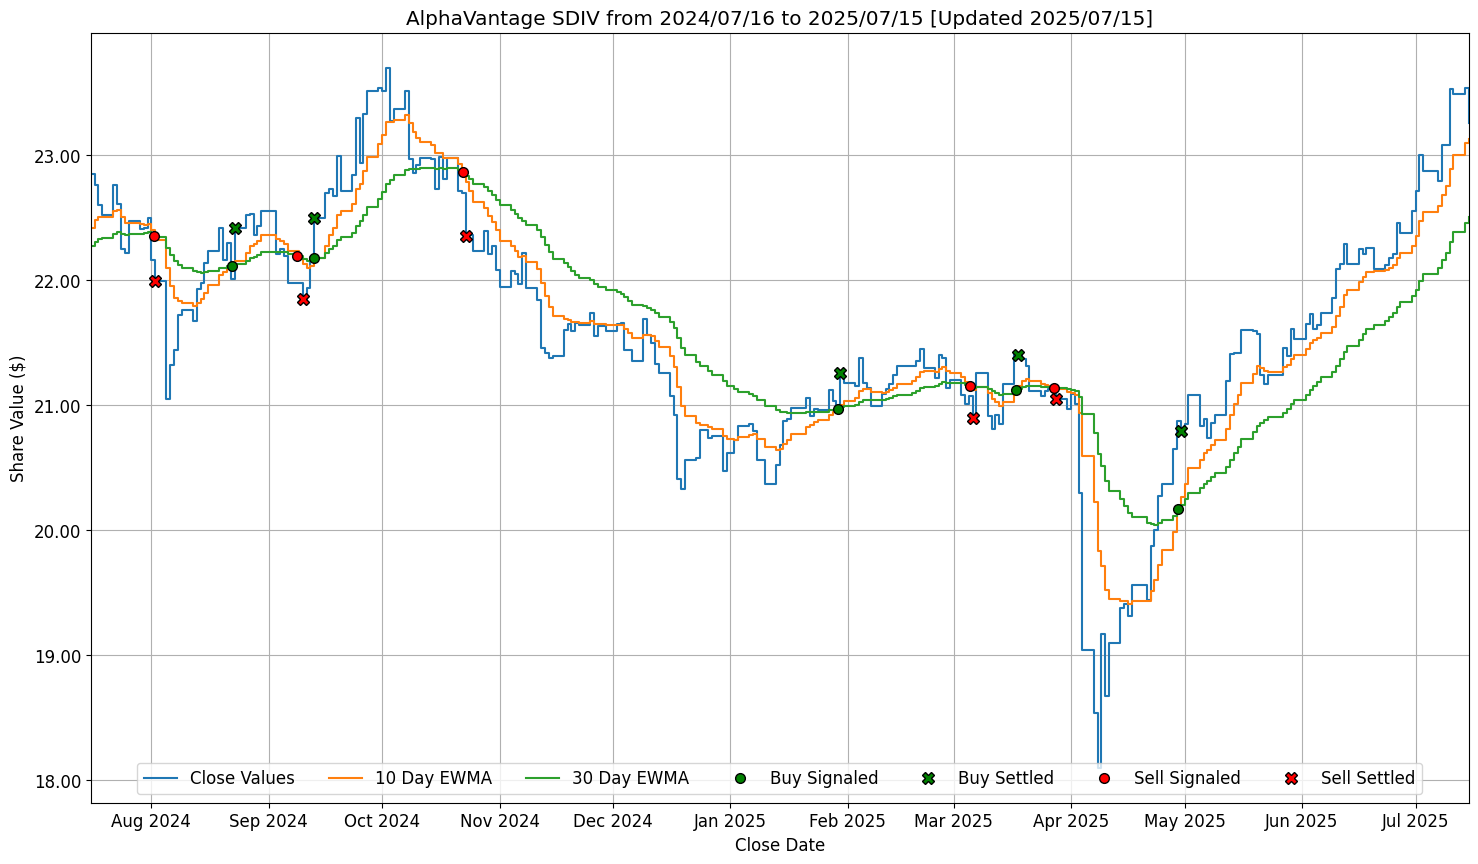Click the Mar 2025 tick label
This screenshot has width=1478, height=864.
pos(954,821)
